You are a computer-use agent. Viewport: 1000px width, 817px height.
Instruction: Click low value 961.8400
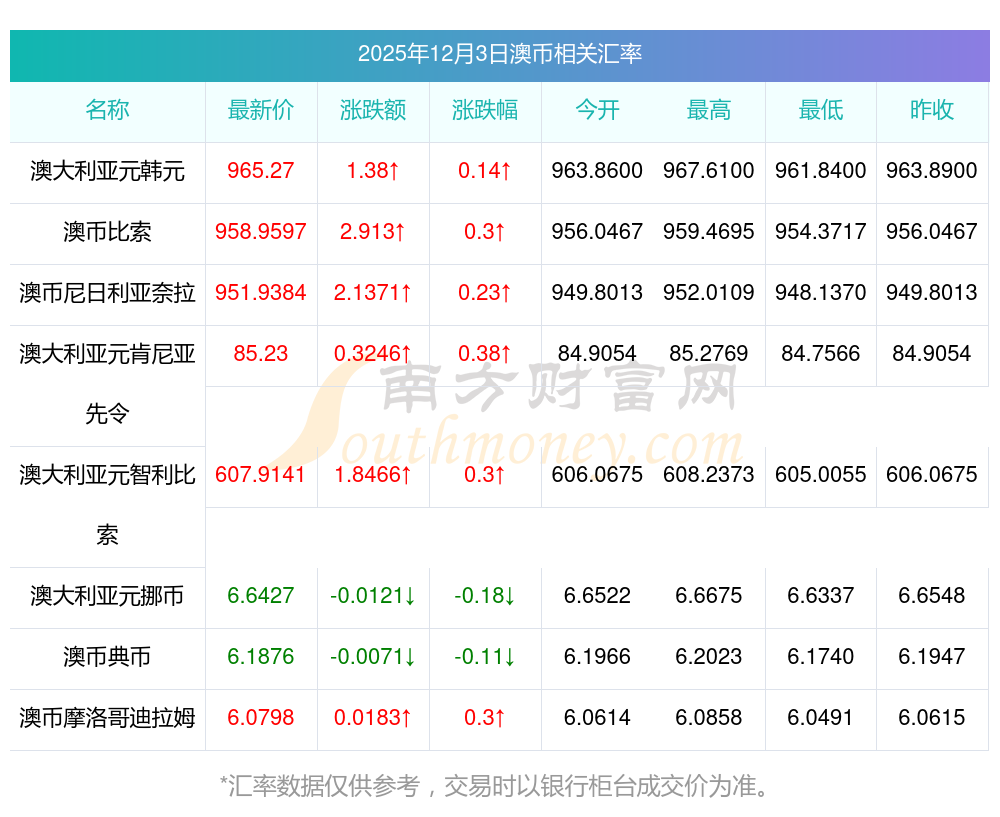click(x=821, y=171)
